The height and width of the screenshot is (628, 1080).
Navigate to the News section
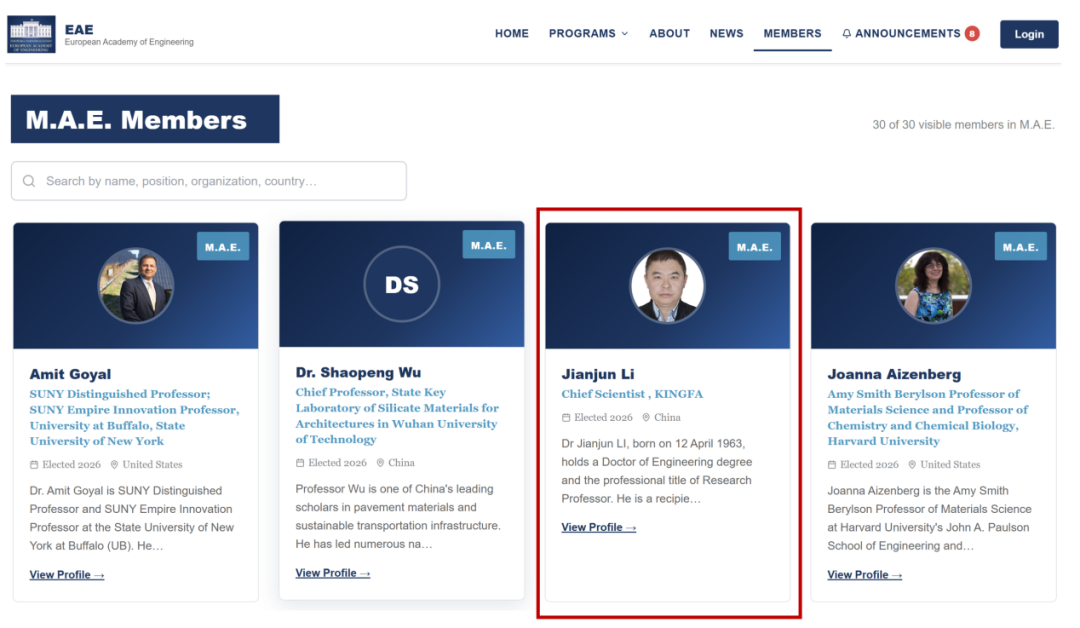click(727, 34)
